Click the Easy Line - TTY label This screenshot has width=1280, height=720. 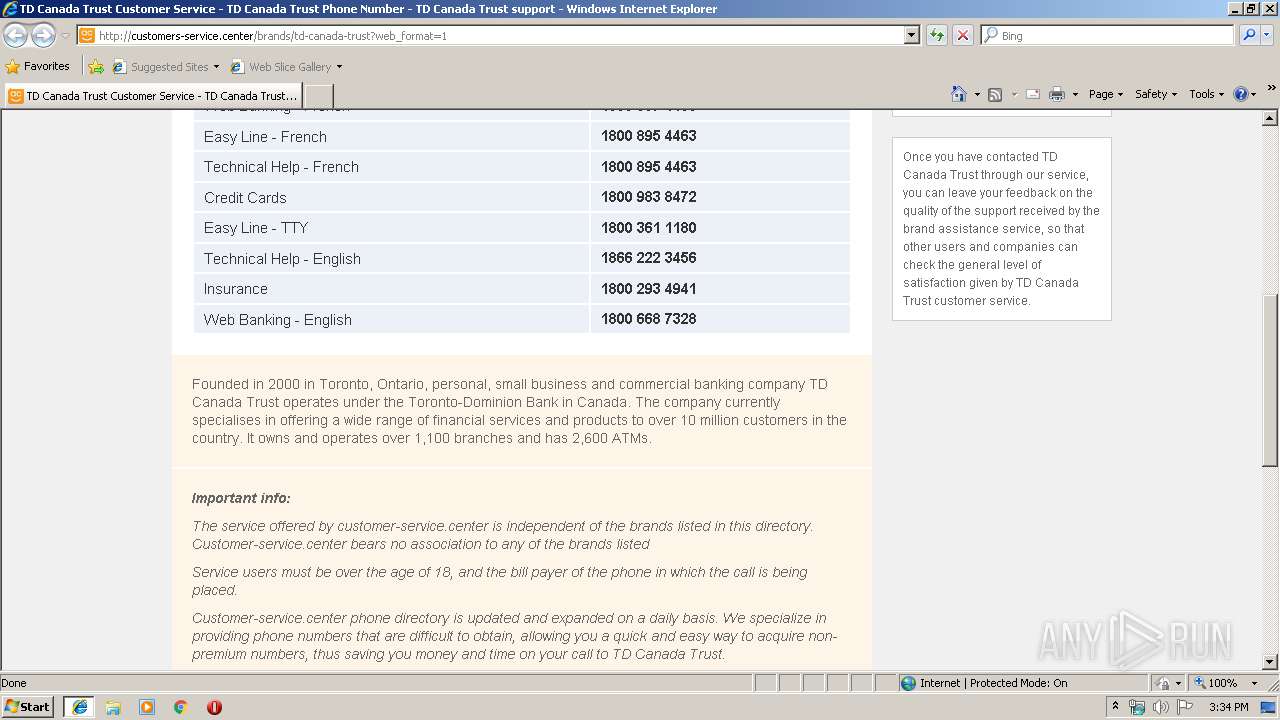click(x=256, y=228)
